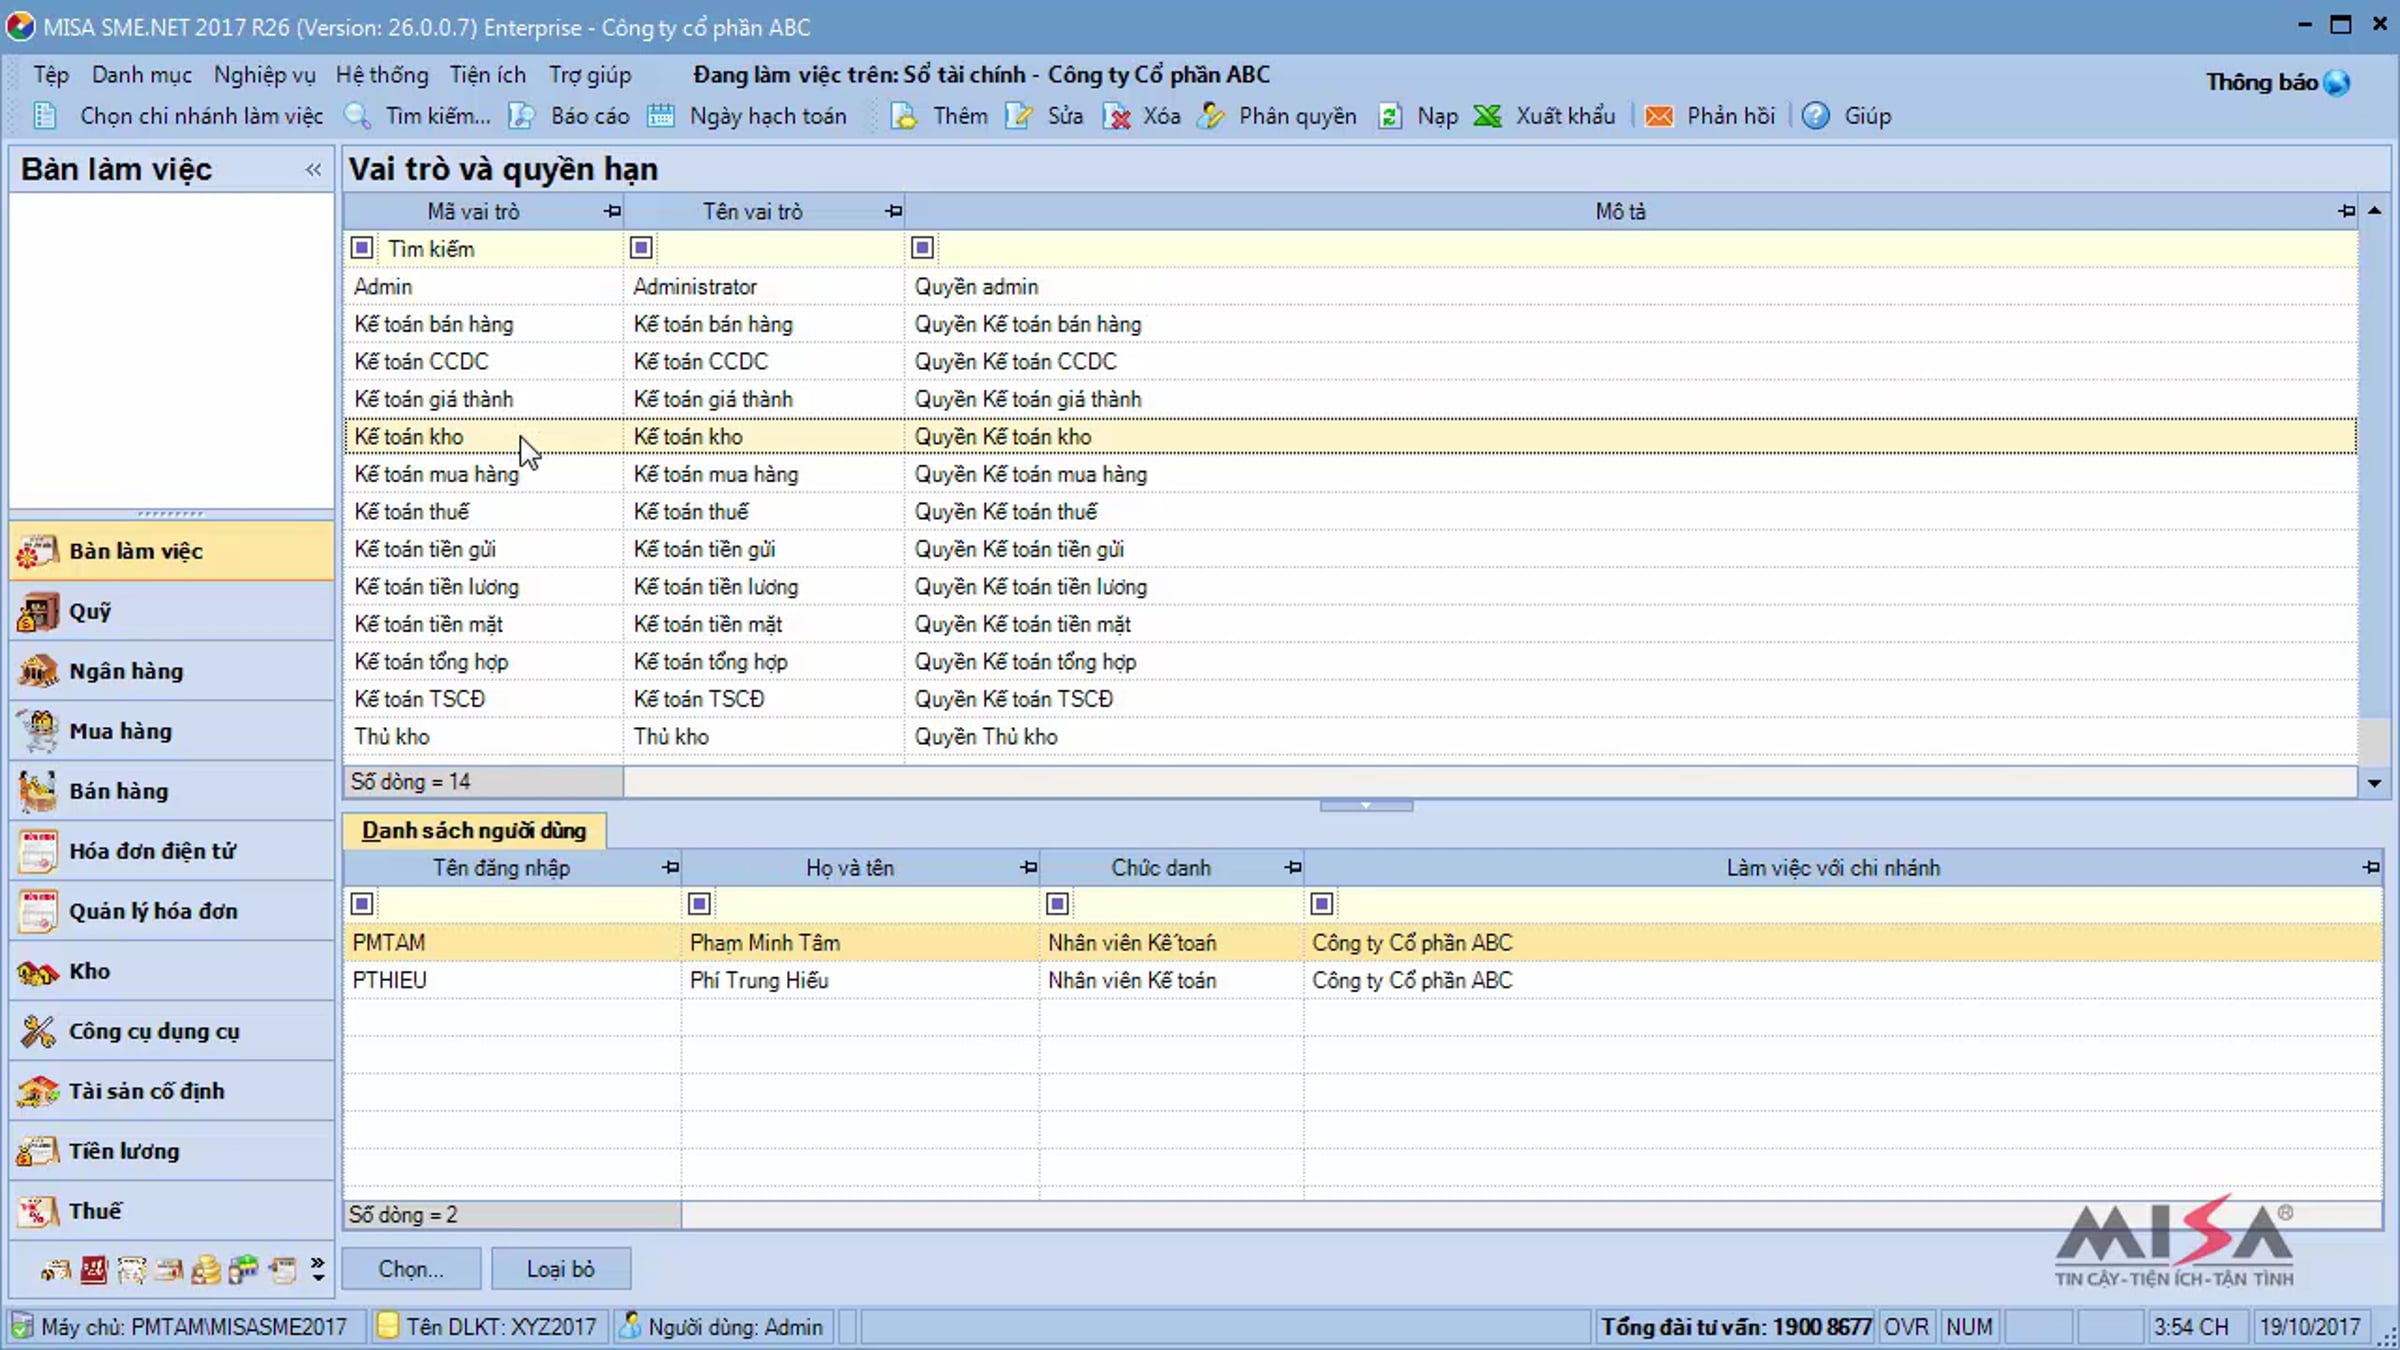The height and width of the screenshot is (1350, 2400).
Task: Open the filter operator for Mã vai trò
Action: 362,248
